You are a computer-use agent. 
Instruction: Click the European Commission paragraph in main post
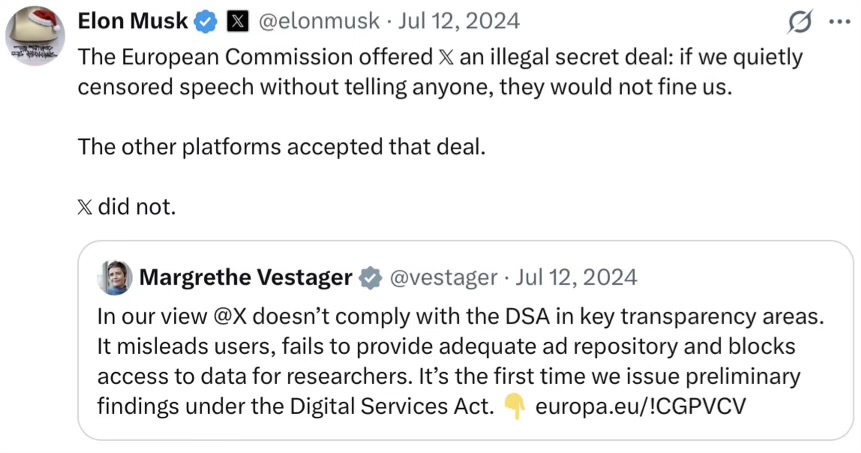[x=440, y=72]
